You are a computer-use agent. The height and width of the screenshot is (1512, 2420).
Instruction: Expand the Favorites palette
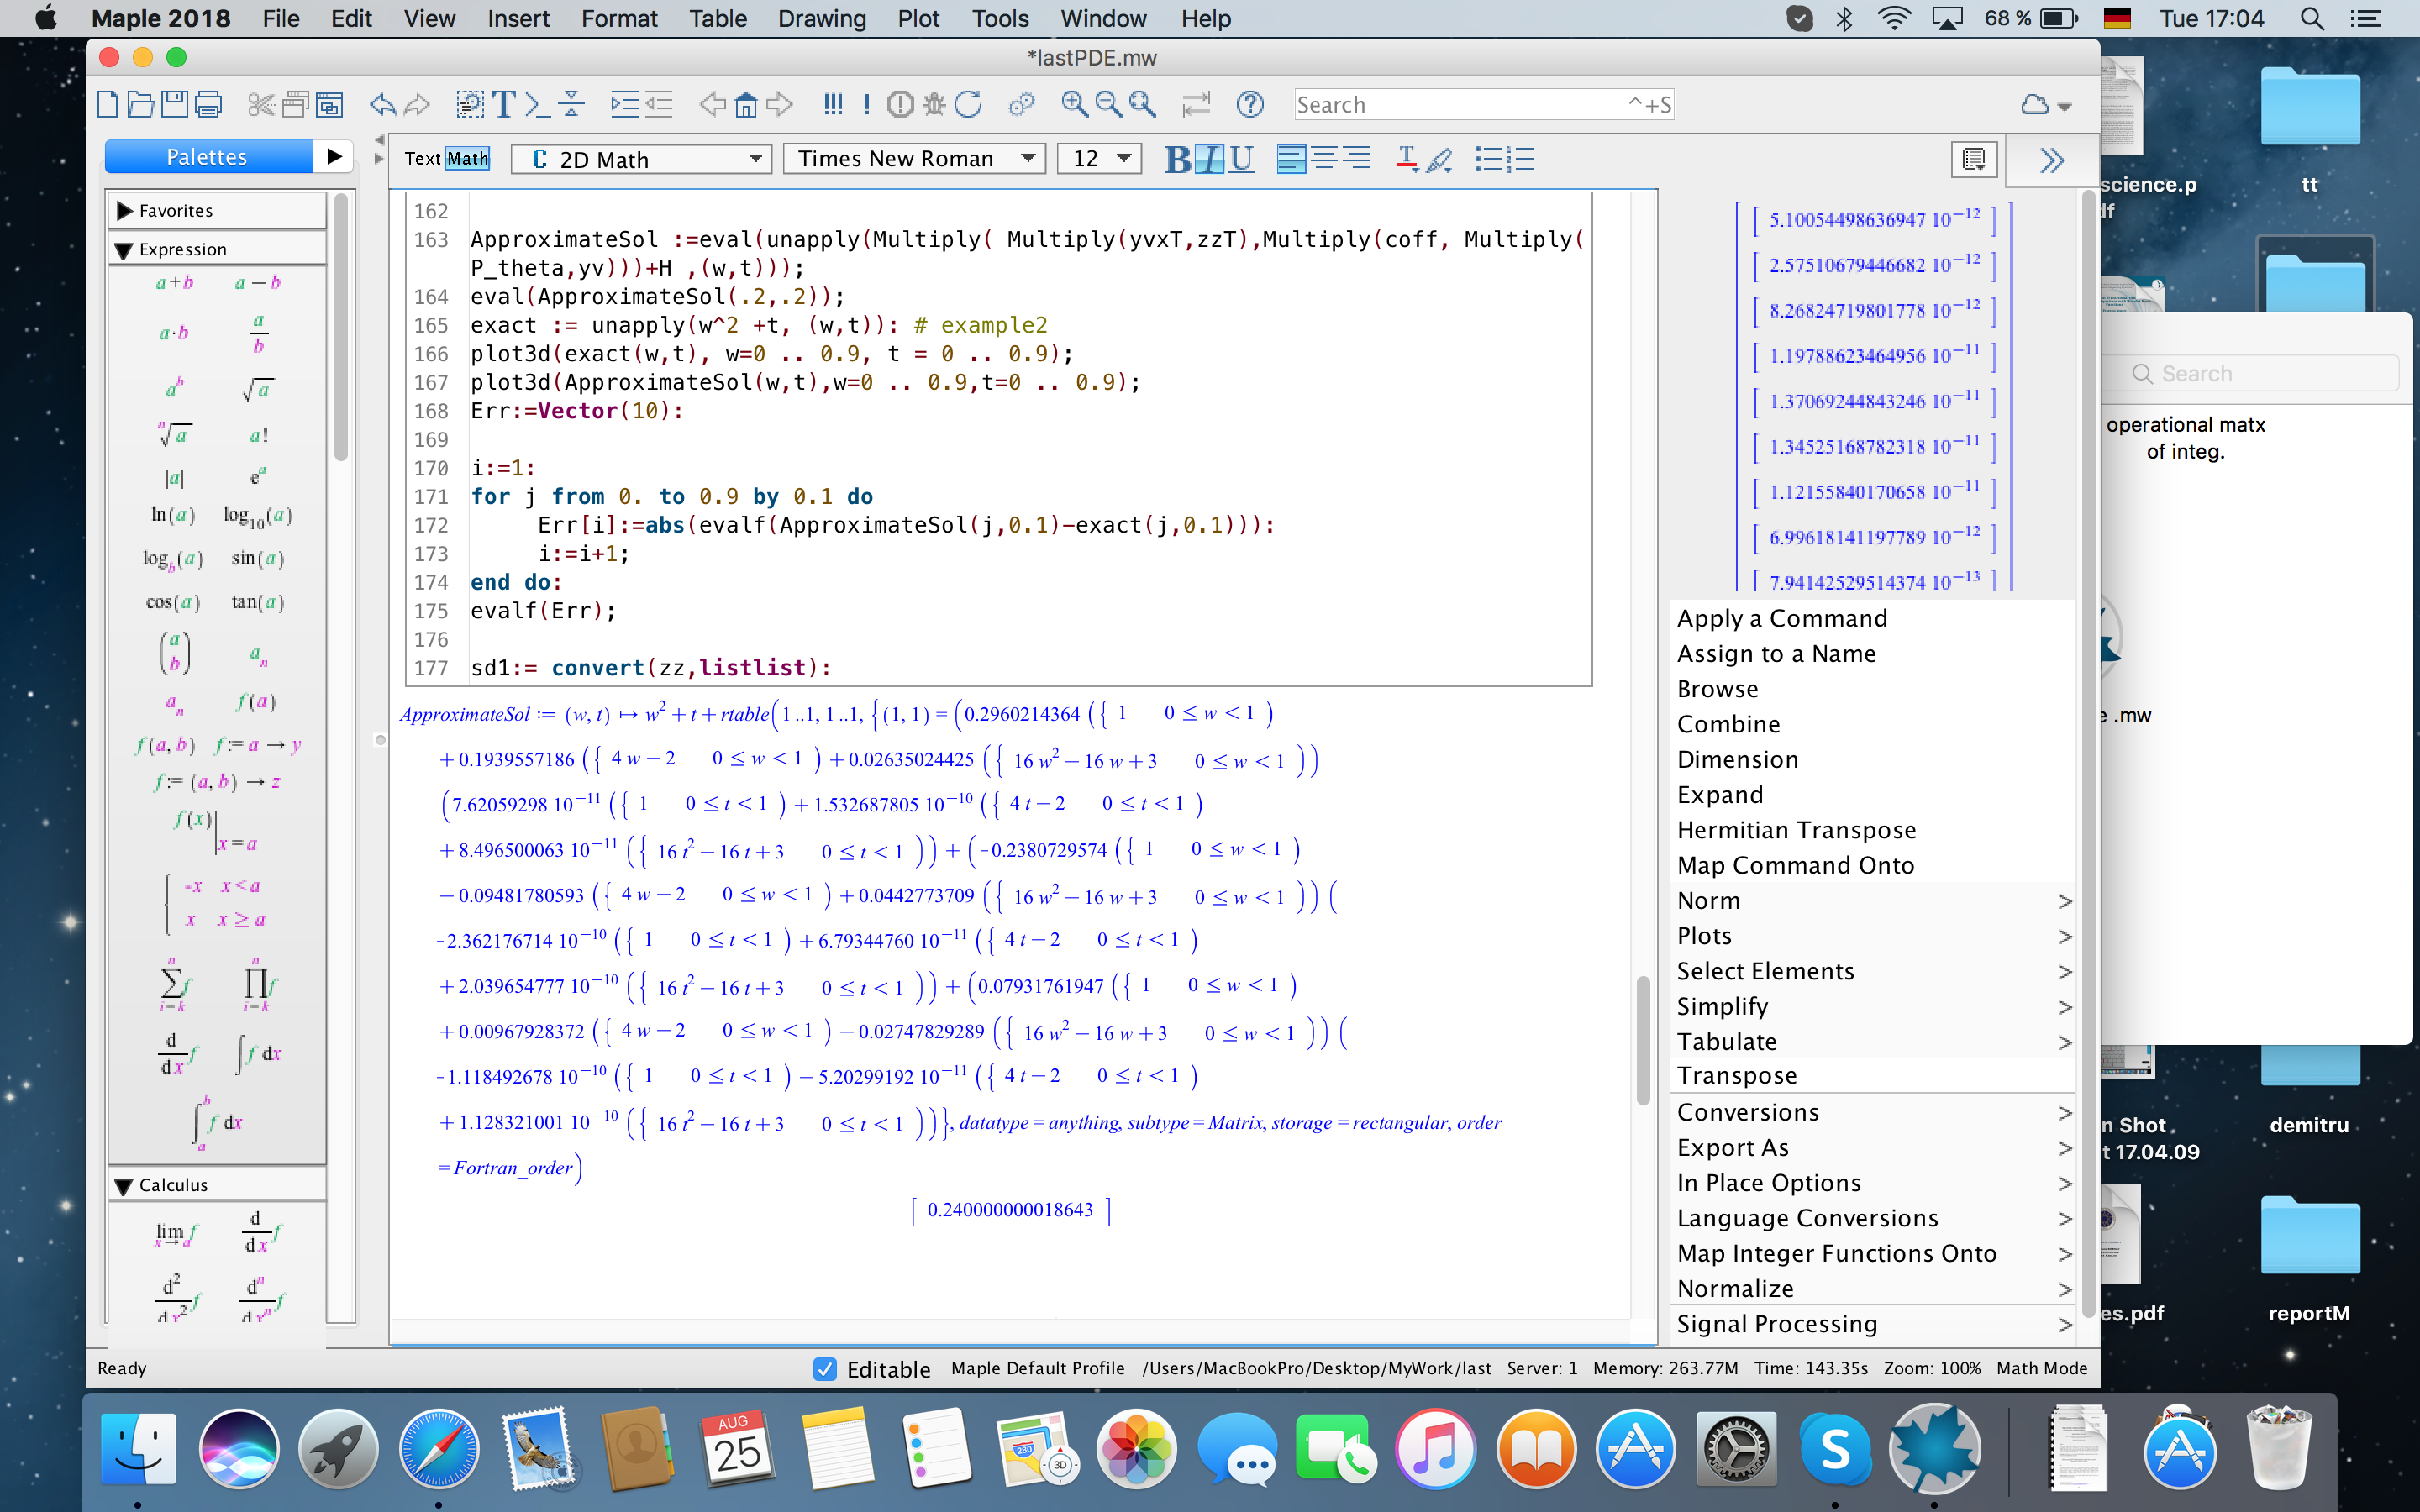[124, 211]
